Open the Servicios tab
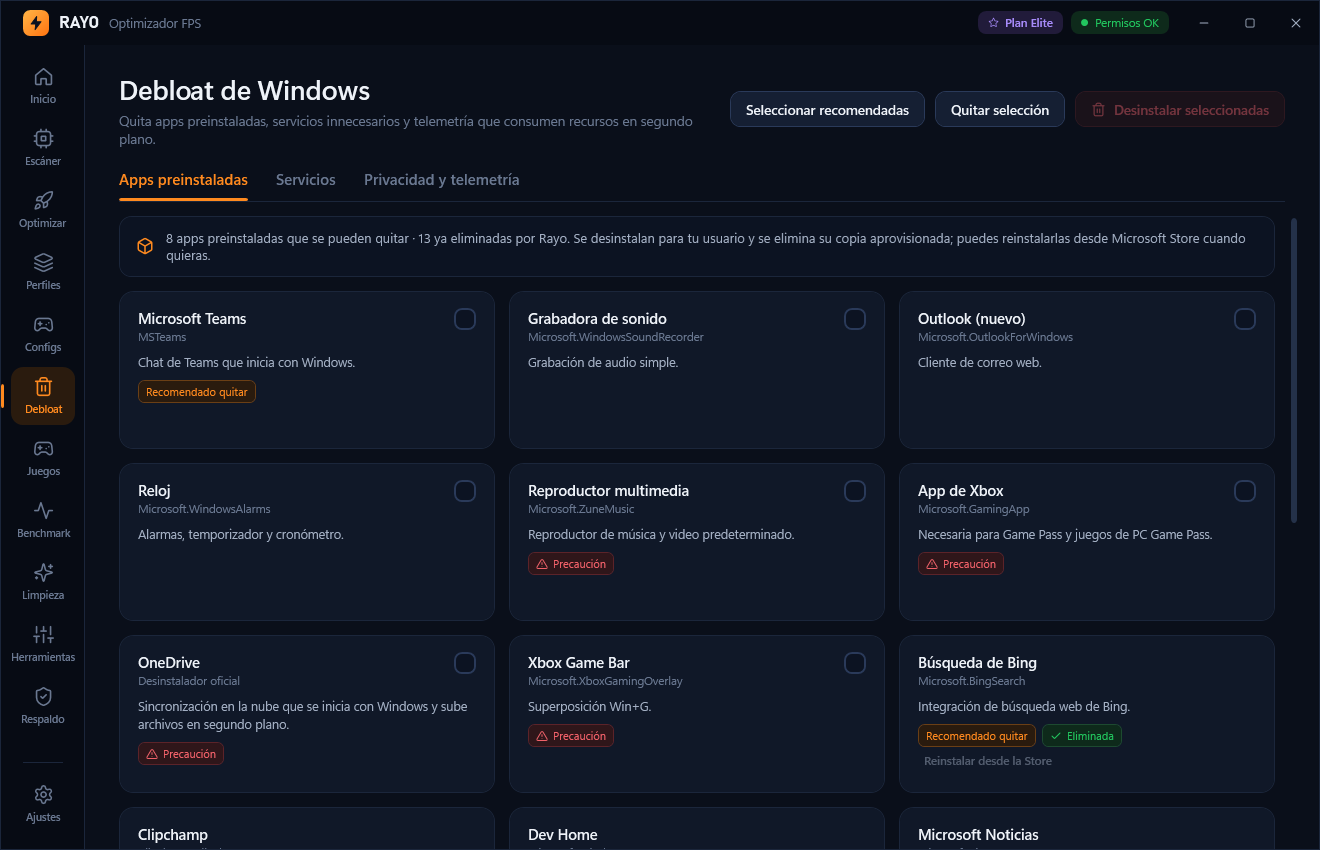Image resolution: width=1320 pixels, height=850 pixels. 306,180
